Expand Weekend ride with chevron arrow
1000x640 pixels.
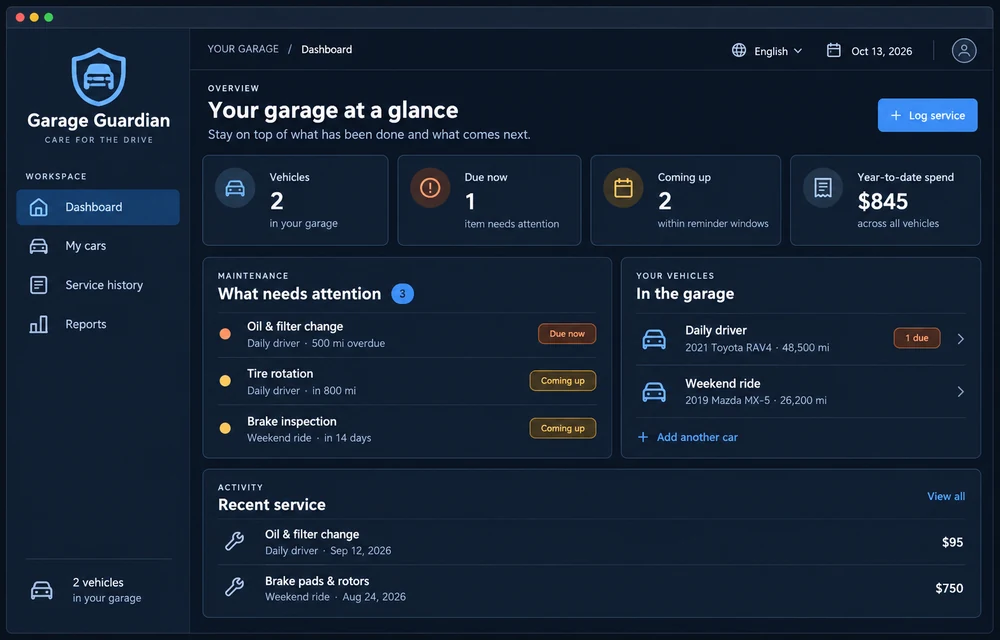[x=960, y=392]
